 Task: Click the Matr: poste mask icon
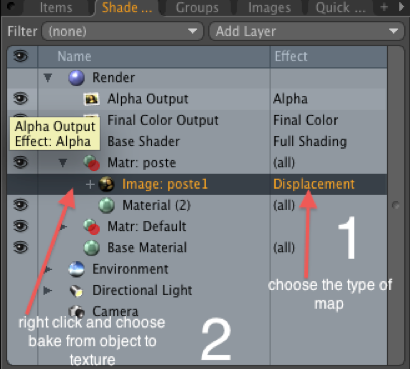(x=91, y=163)
